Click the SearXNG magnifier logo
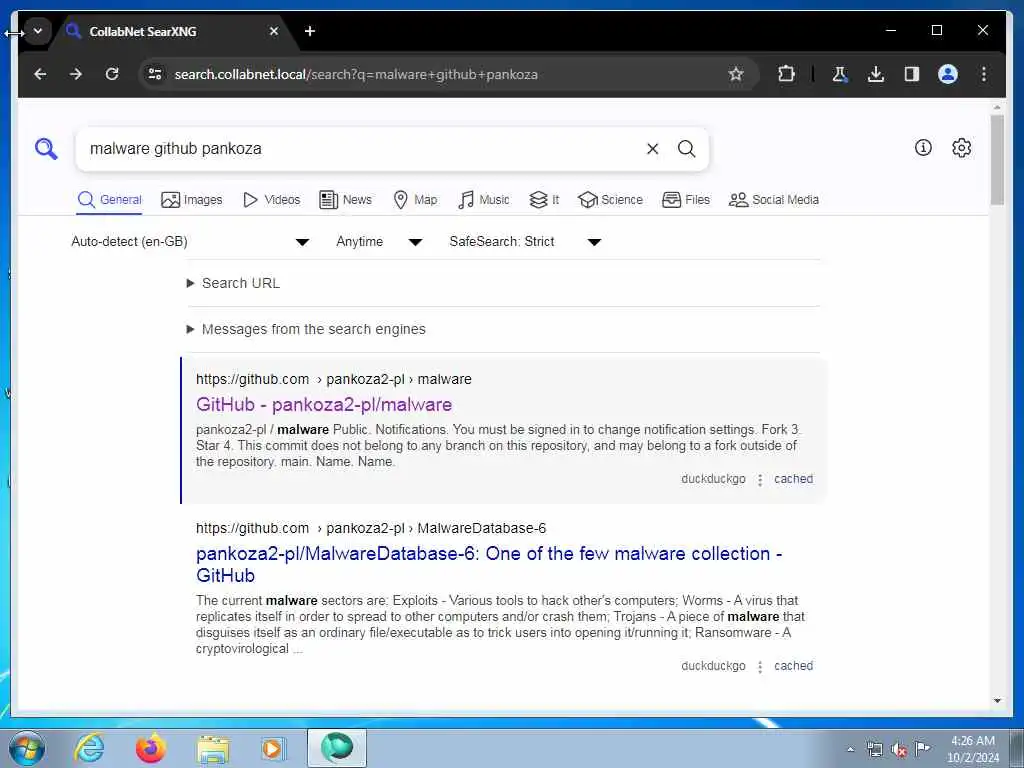 pos(46,149)
